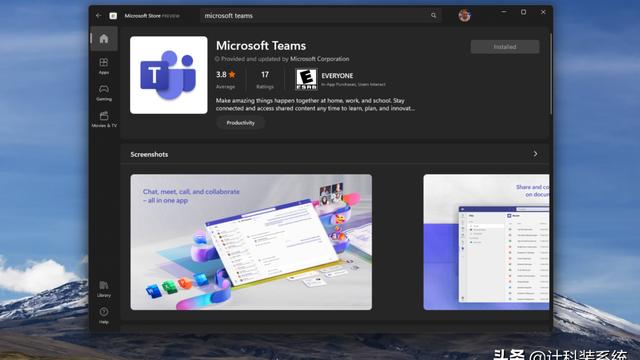Expand Screenshots with the chevron arrow
Viewport: 640px width, 360px height.
coord(535,154)
